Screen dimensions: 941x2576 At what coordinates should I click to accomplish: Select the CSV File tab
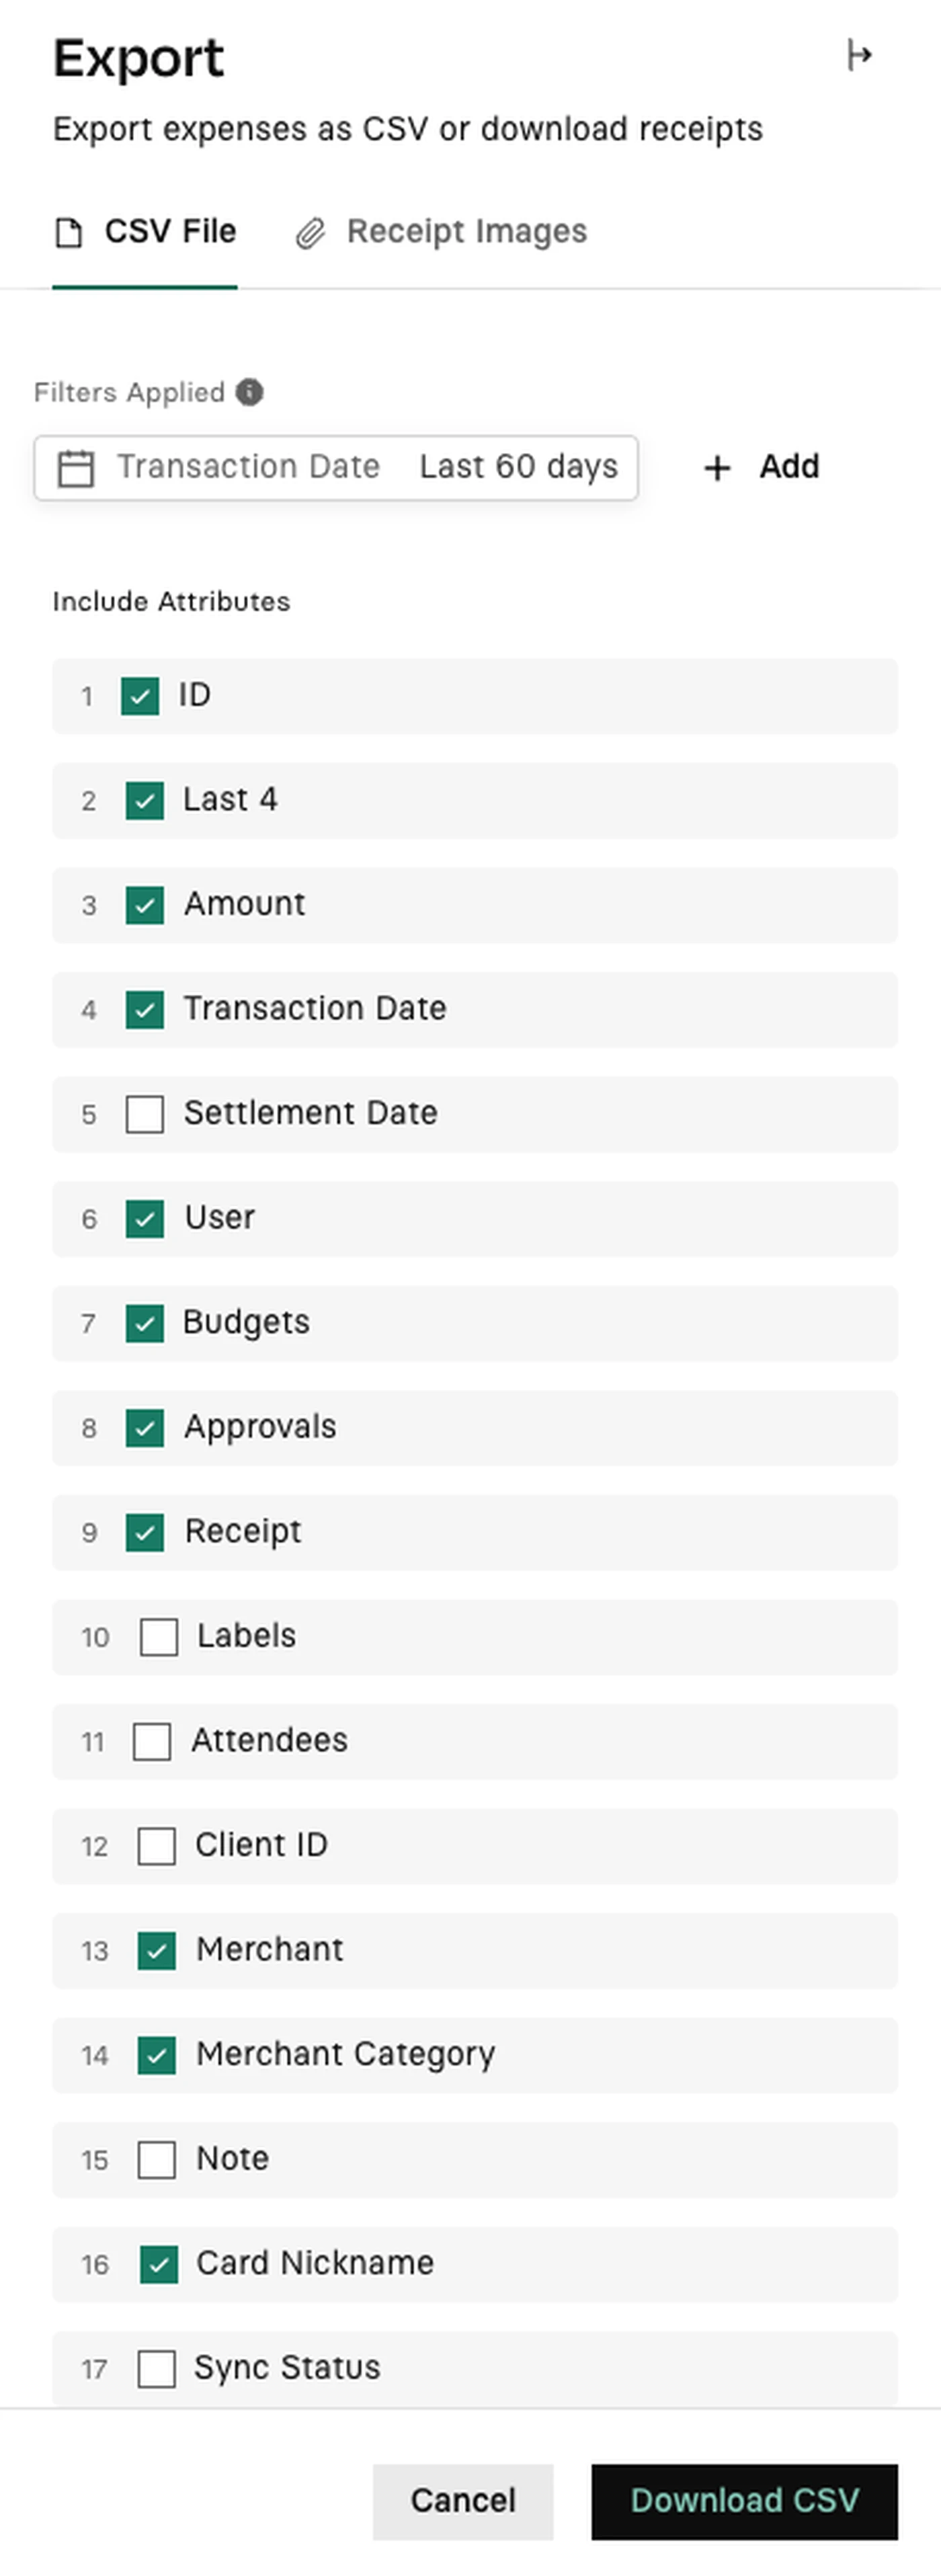tap(145, 232)
